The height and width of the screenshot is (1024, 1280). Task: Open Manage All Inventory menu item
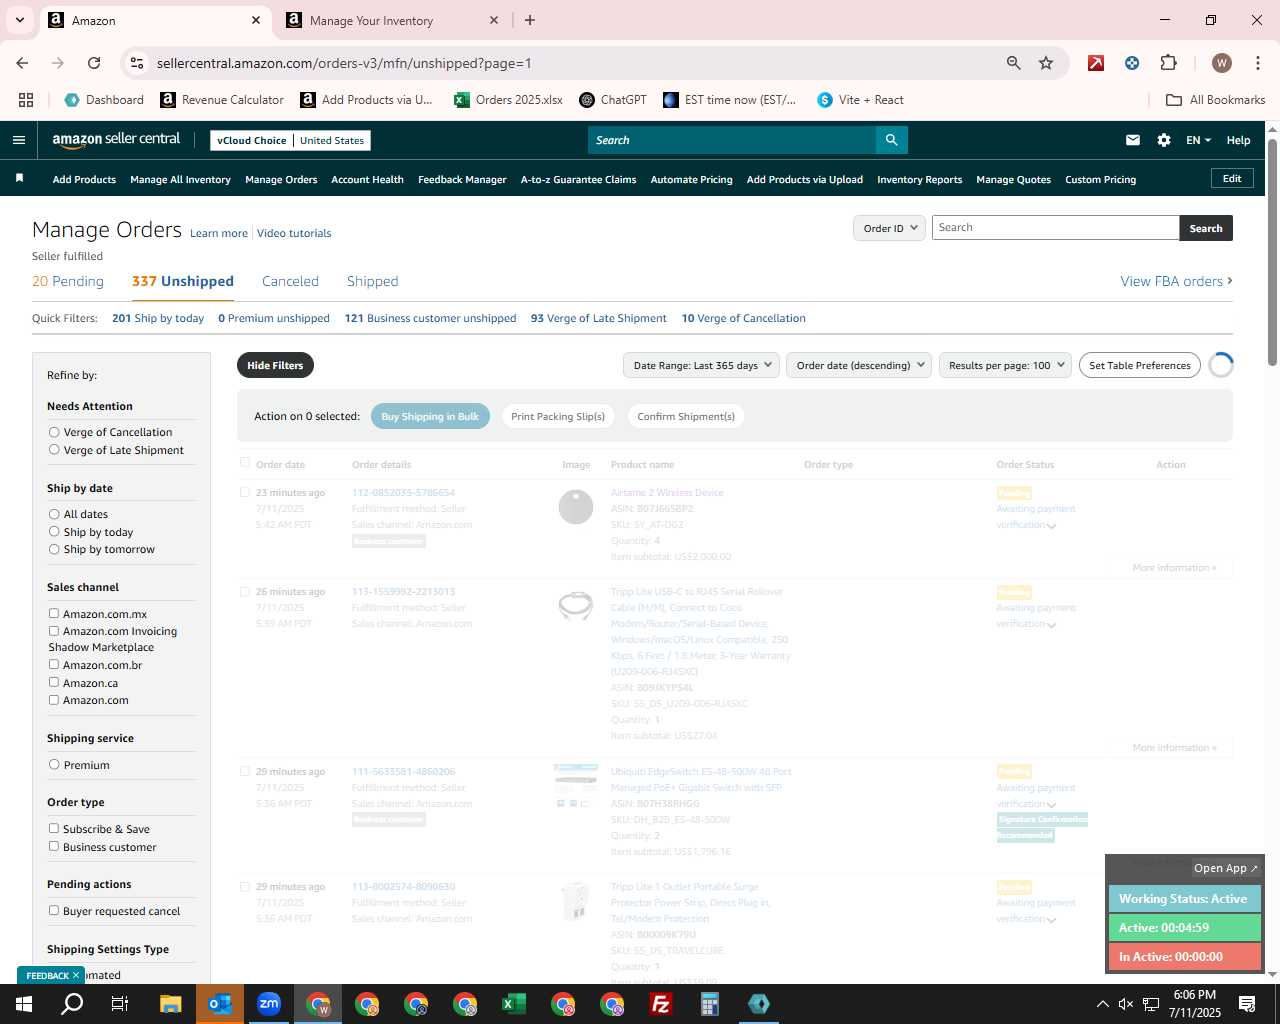click(x=180, y=179)
